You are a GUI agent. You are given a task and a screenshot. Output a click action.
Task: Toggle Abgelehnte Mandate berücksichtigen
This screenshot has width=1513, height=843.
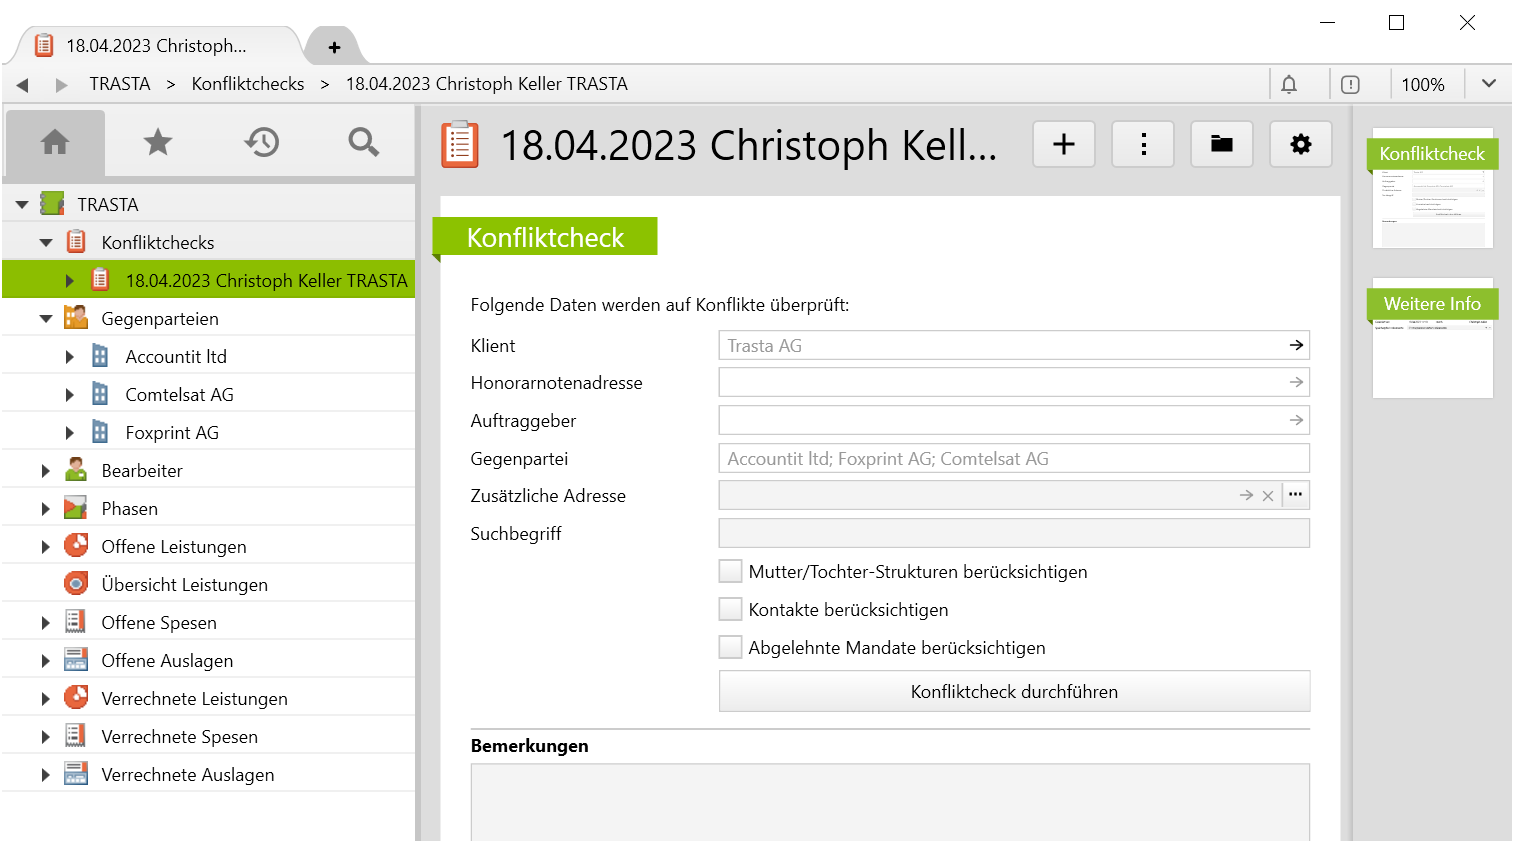(731, 648)
